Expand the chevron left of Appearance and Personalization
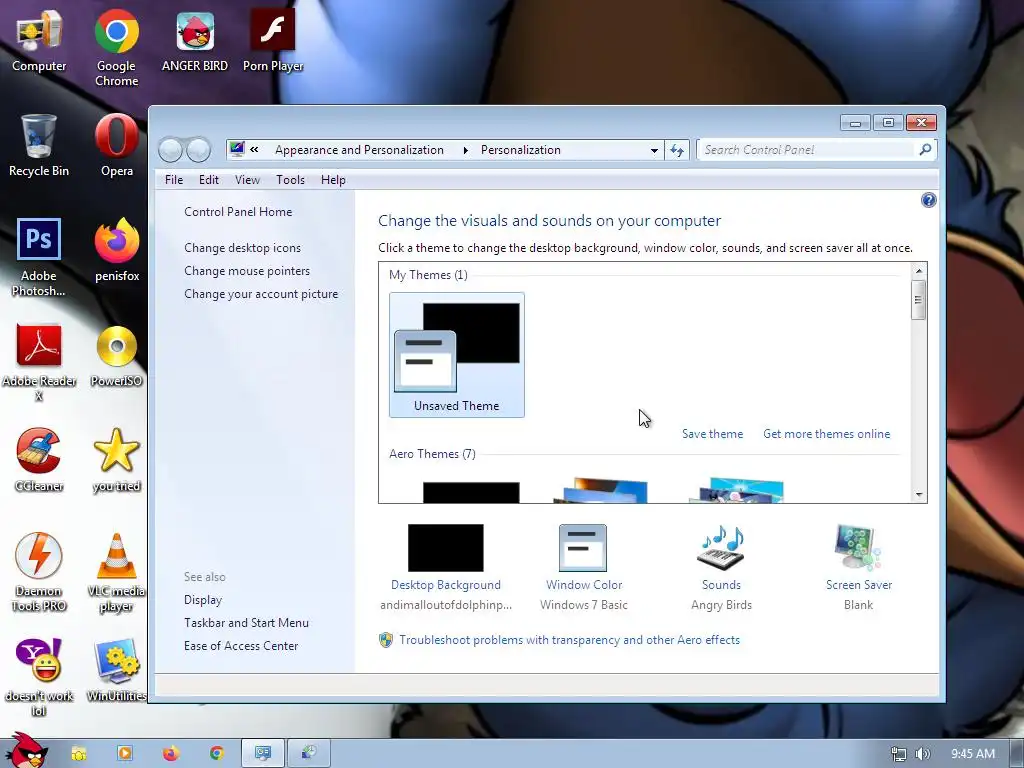The width and height of the screenshot is (1024, 768). [x=254, y=150]
